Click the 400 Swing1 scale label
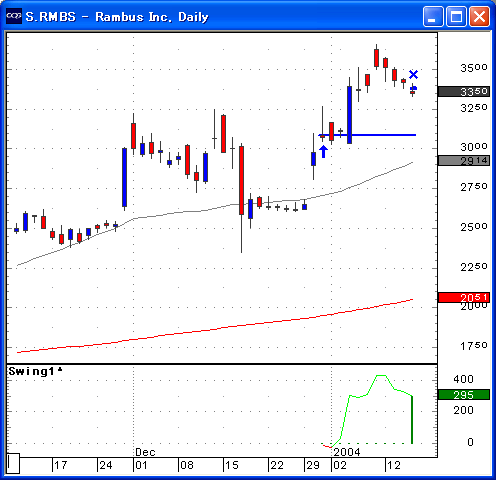This screenshot has height=480, width=496. coord(463,379)
